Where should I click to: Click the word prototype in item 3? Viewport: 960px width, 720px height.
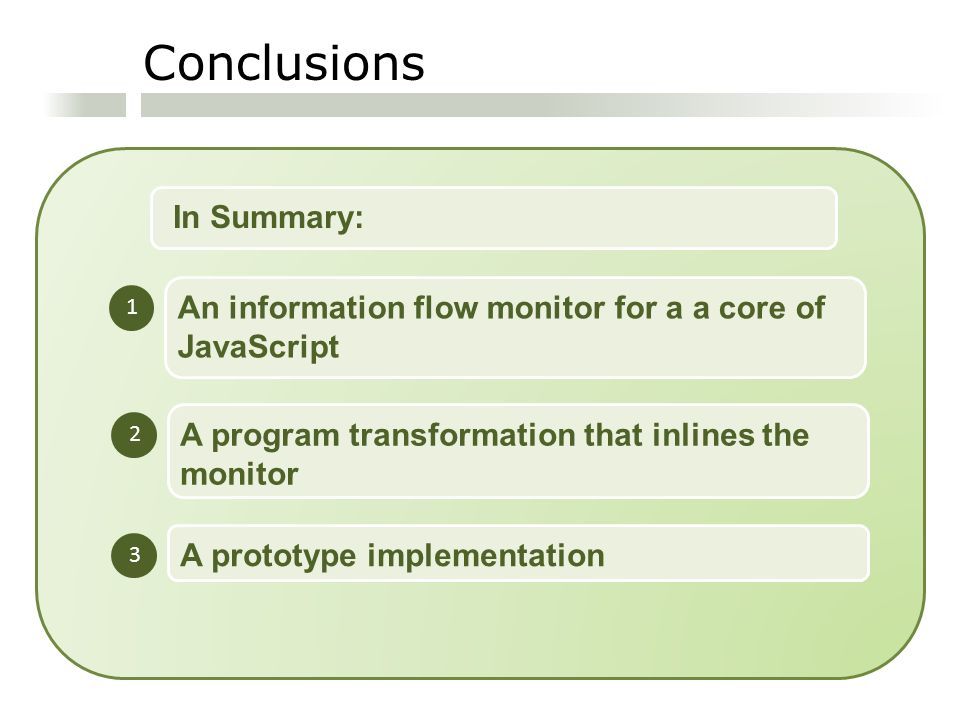click(283, 557)
